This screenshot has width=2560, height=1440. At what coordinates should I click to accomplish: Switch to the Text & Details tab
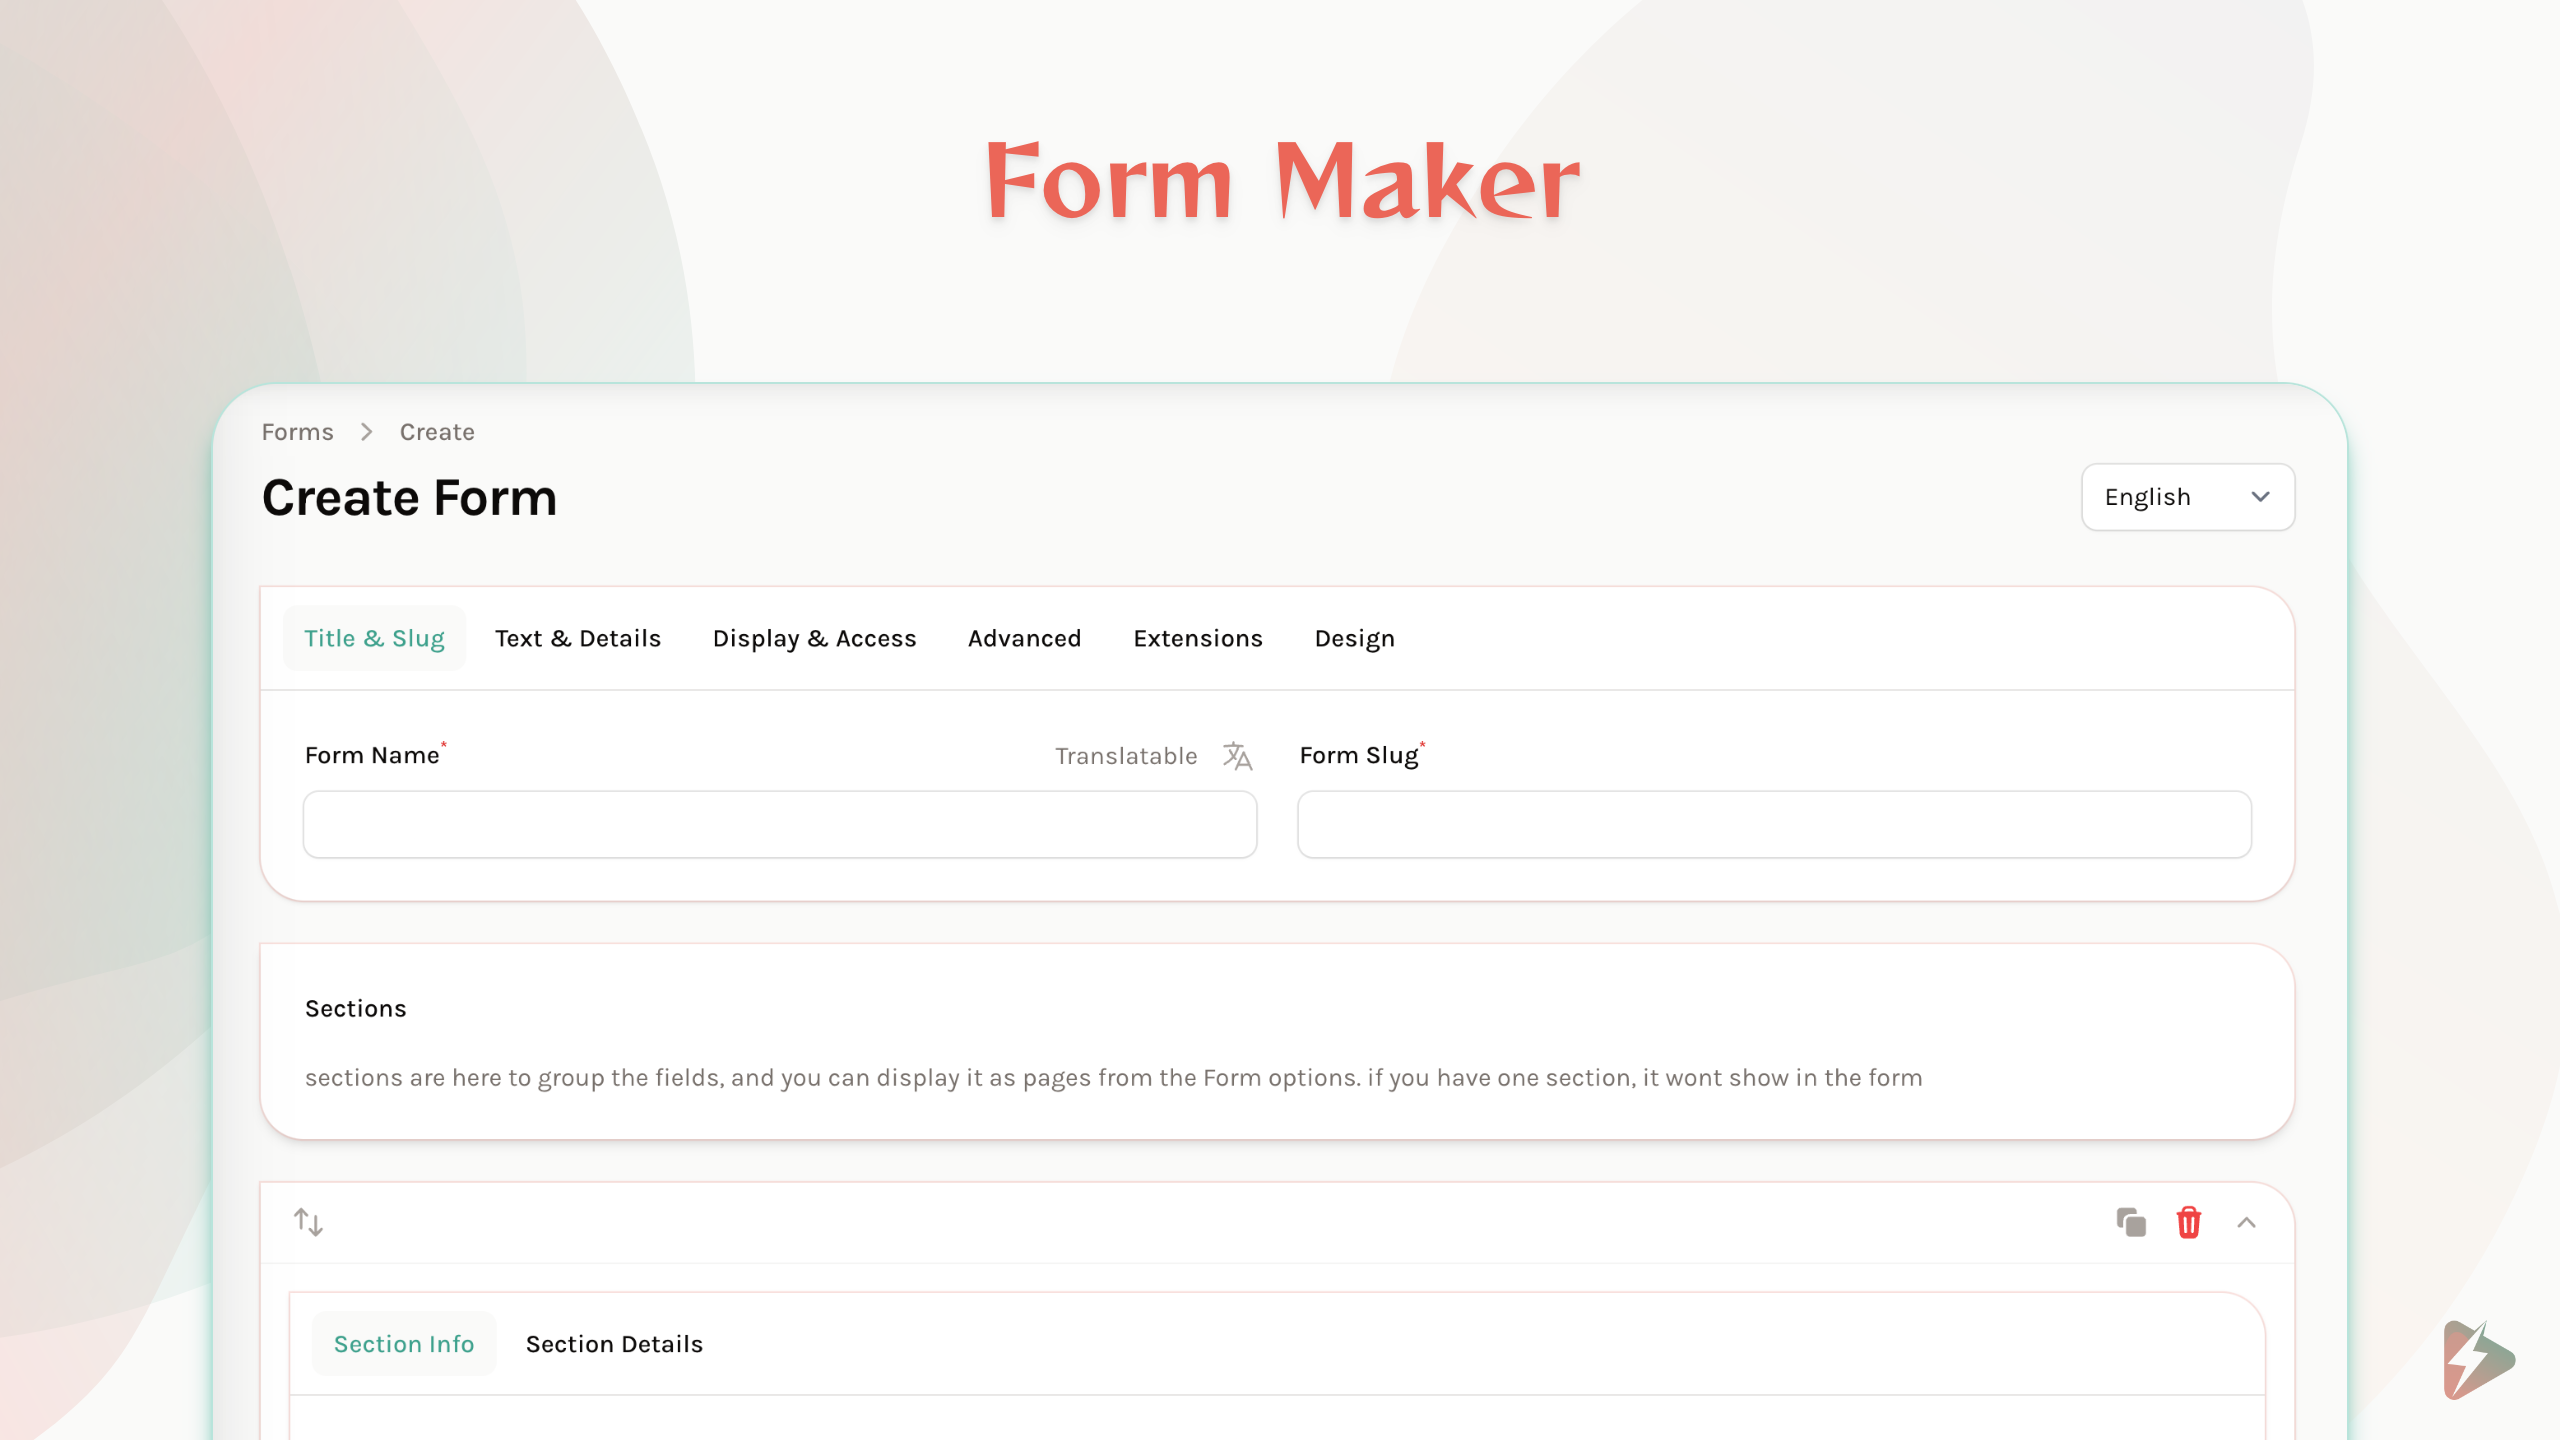coord(578,636)
